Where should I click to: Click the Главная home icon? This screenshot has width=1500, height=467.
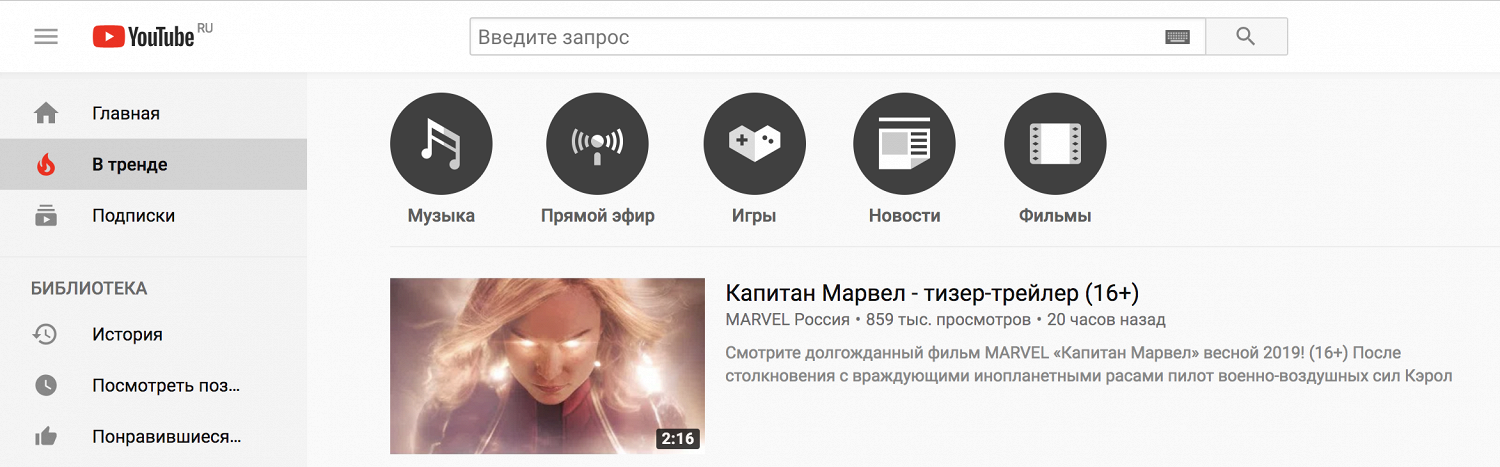coord(46,113)
